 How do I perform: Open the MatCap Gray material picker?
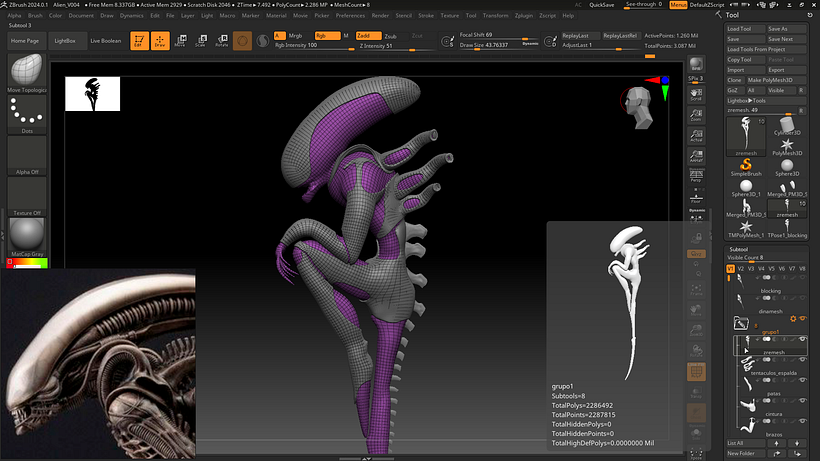click(x=27, y=237)
